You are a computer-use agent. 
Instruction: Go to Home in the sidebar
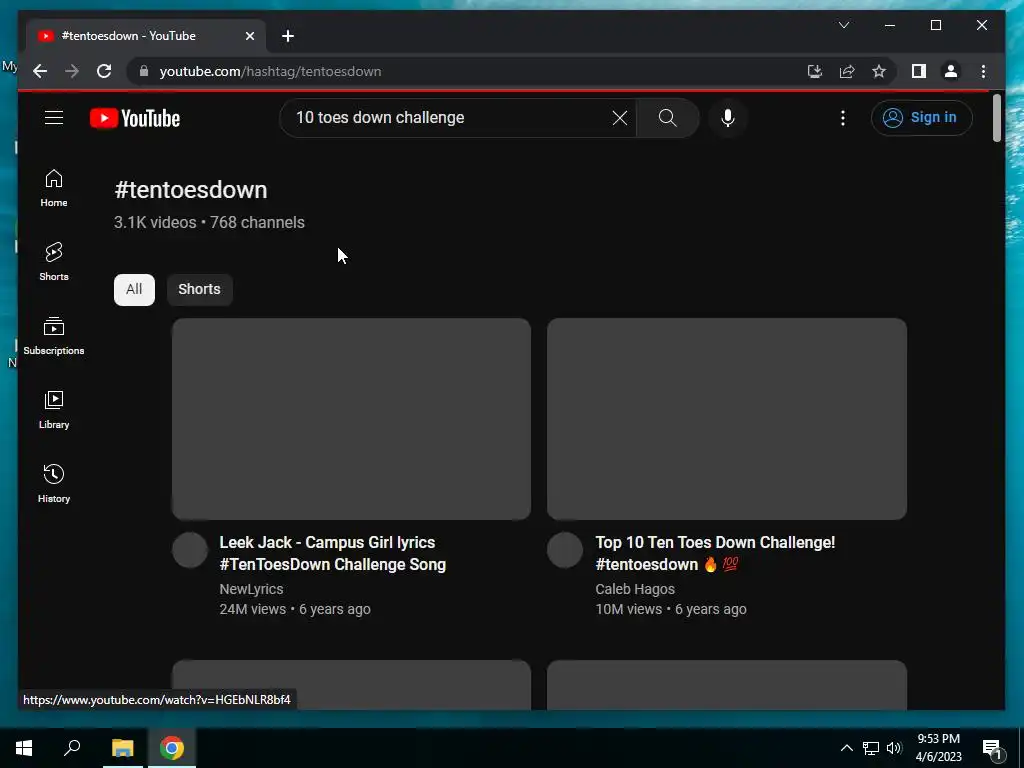[x=54, y=188]
